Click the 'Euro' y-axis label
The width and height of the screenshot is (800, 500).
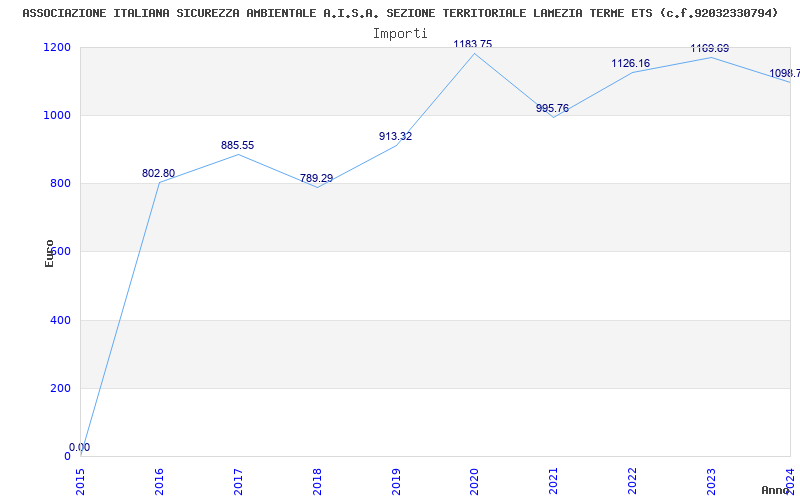click(49, 253)
